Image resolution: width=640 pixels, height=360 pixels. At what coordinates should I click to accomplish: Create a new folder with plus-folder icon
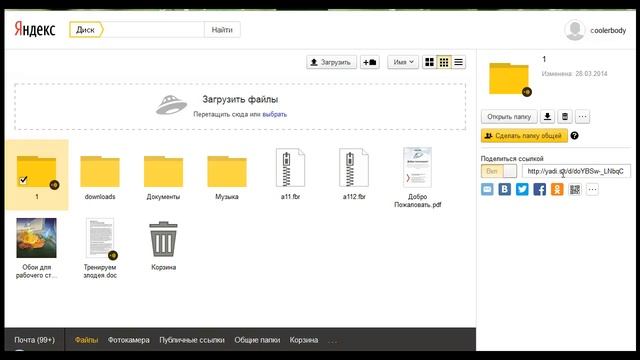[370, 62]
